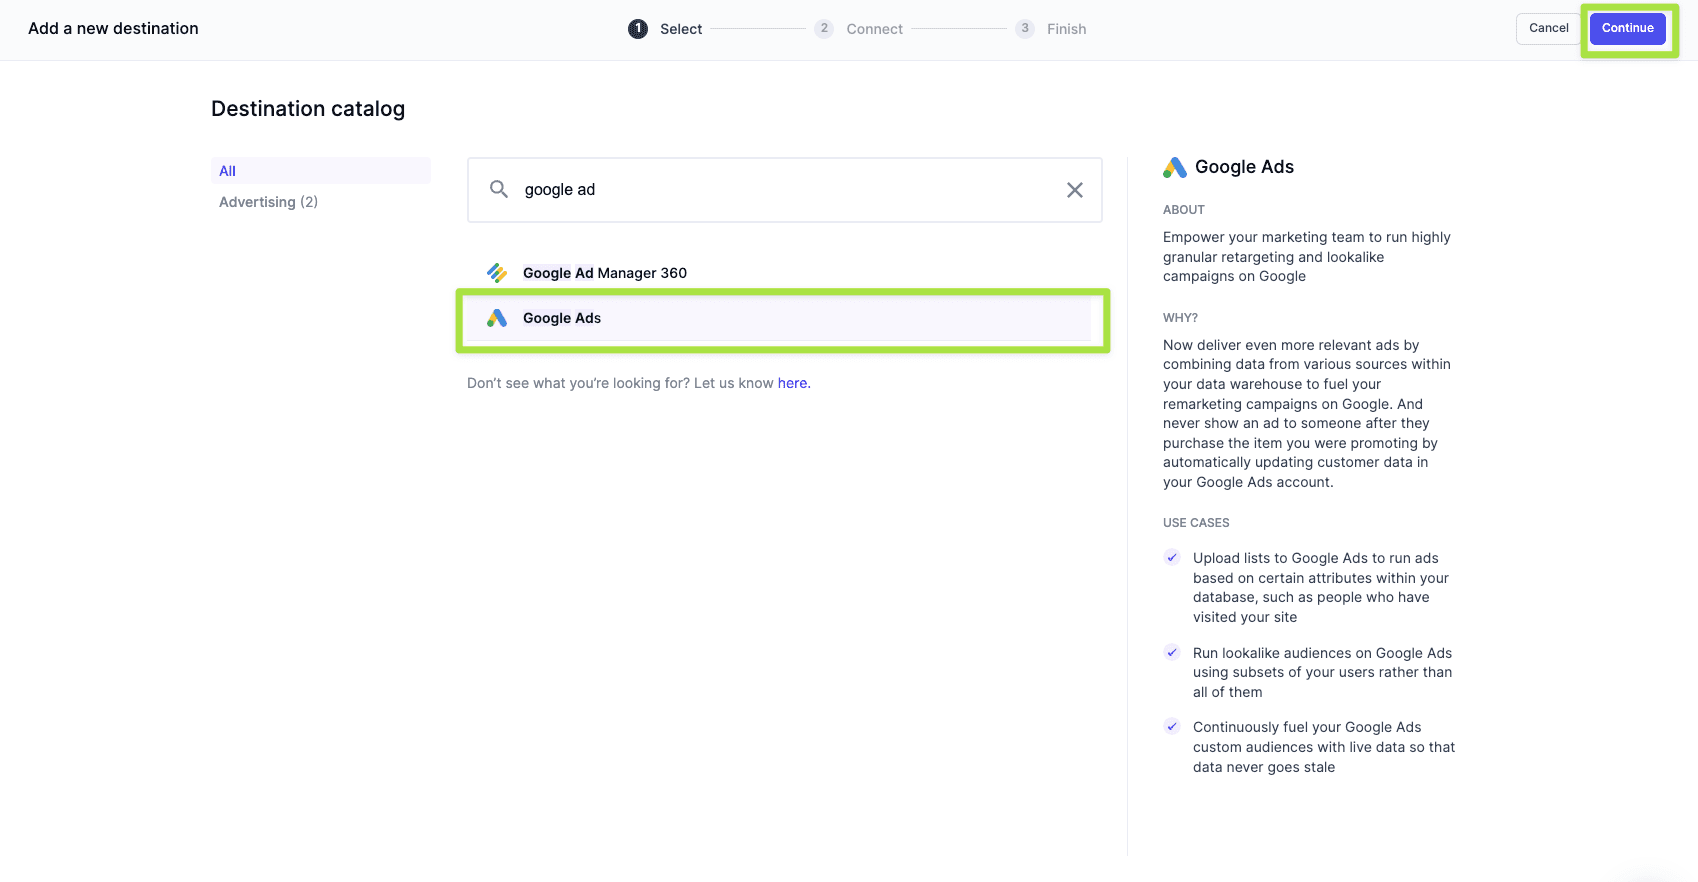1698x882 pixels.
Task: Select the All category filter
Action: pyautogui.click(x=228, y=171)
